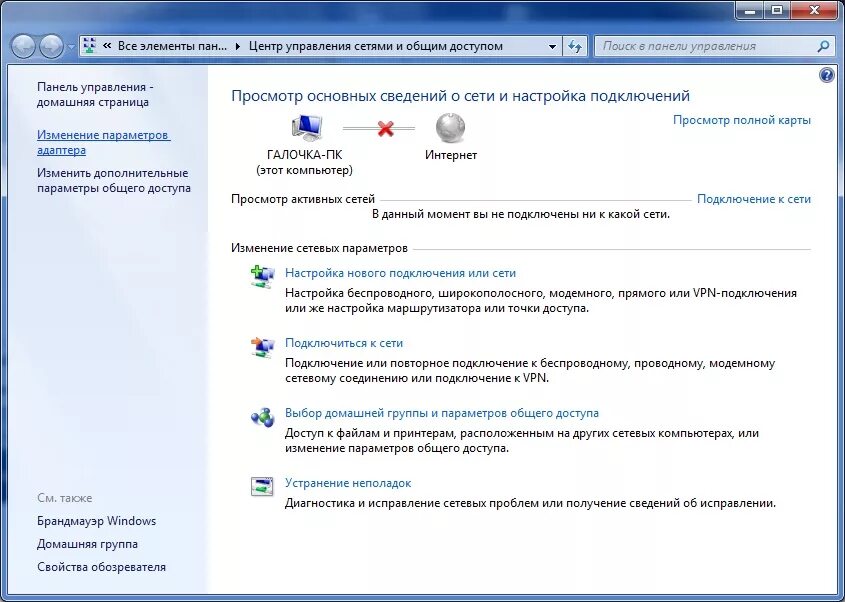Viewport: 845px width, 602px height.
Task: Open 'Свойства обозревателя' in See also
Action: coord(101,567)
